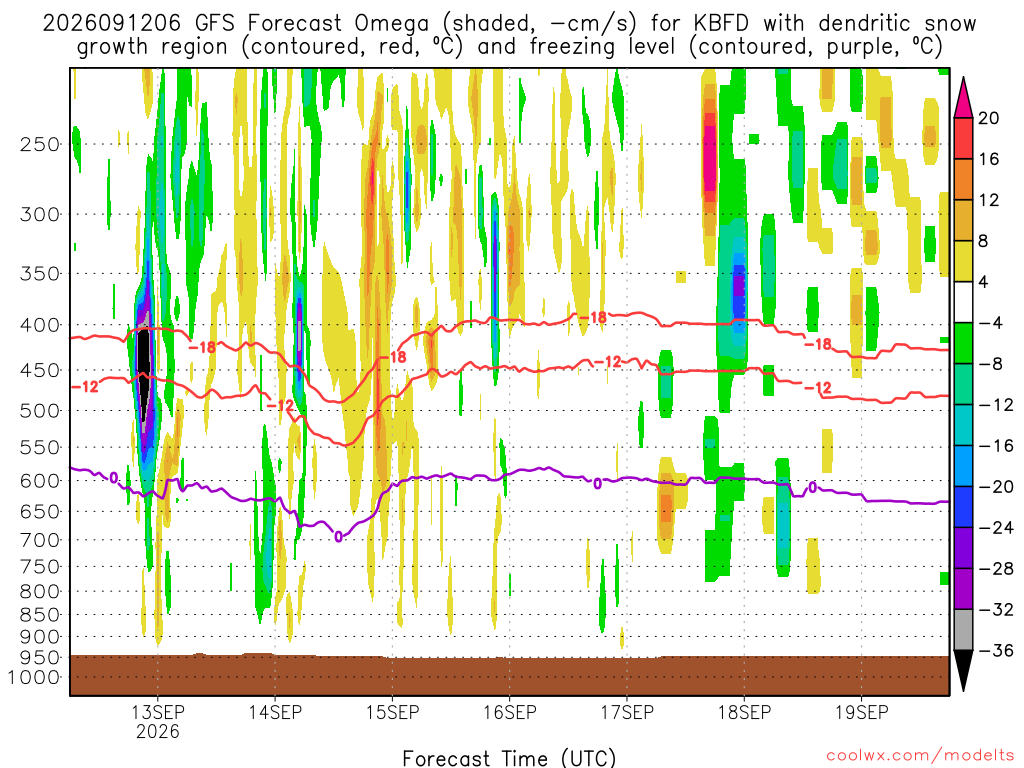Viewport: 1024px width, 768px height.
Task: Click the magenta top arrow of colorbar
Action: [963, 98]
